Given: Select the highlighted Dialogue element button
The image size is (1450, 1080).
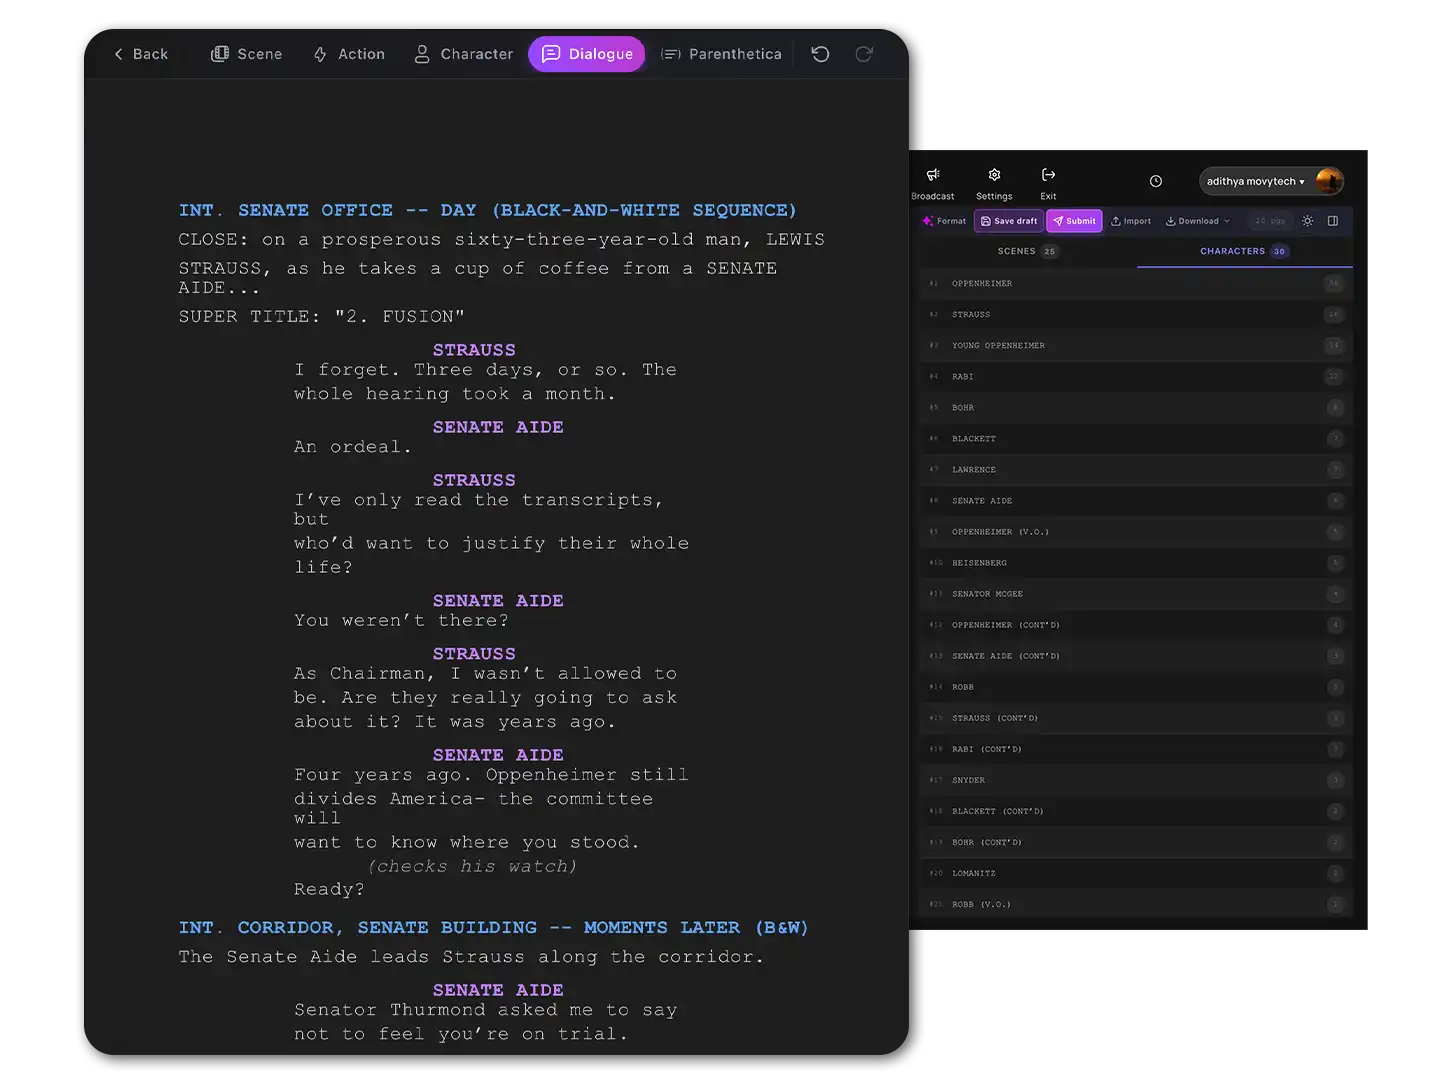Looking at the screenshot, I should coord(587,54).
